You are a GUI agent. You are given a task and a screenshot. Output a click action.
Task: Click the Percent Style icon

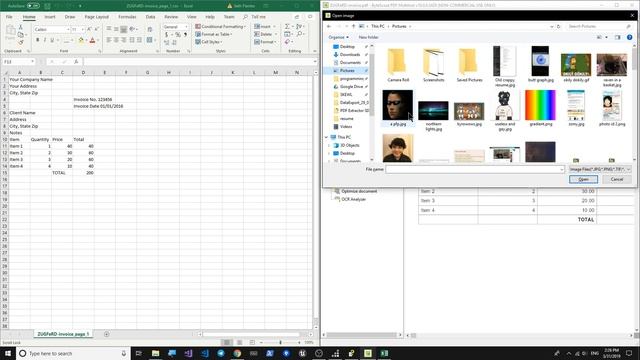point(178,35)
